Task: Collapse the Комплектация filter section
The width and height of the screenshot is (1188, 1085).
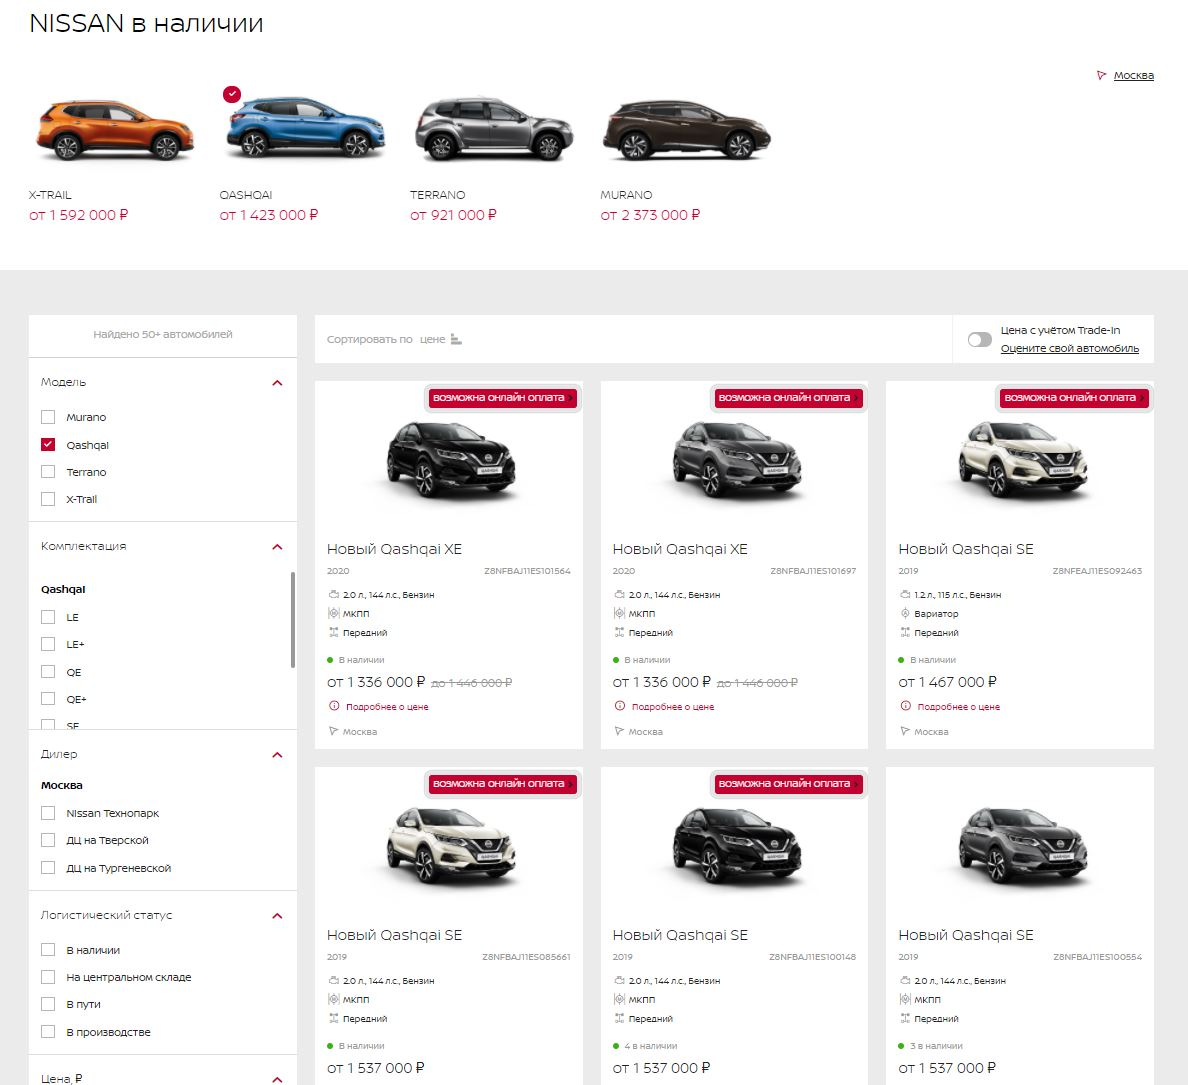Action: [277, 546]
